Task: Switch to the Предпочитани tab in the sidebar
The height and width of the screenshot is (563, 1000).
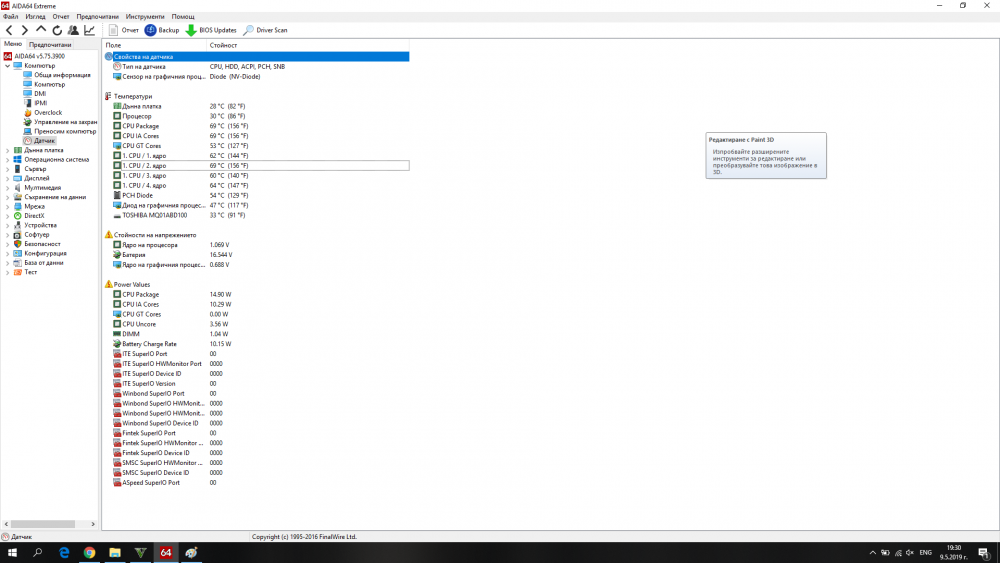Action: [50, 45]
